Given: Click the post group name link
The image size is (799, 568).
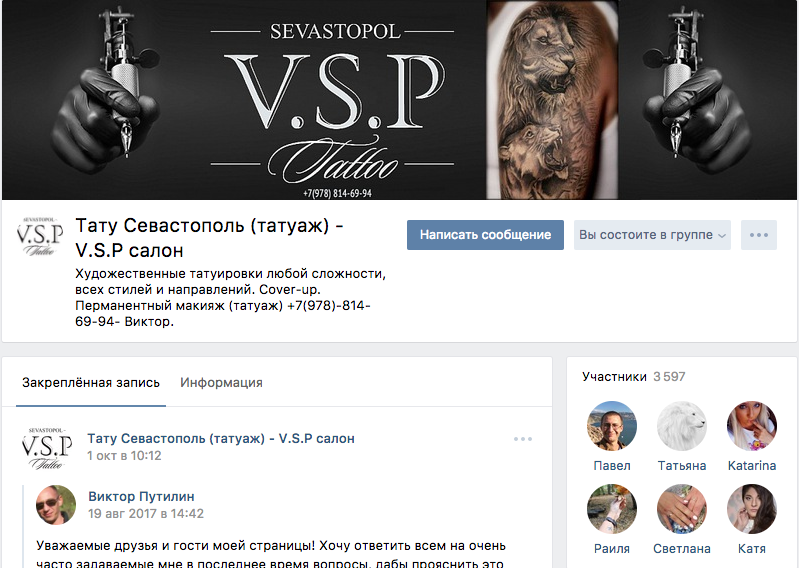Looking at the screenshot, I should pyautogui.click(x=221, y=439).
